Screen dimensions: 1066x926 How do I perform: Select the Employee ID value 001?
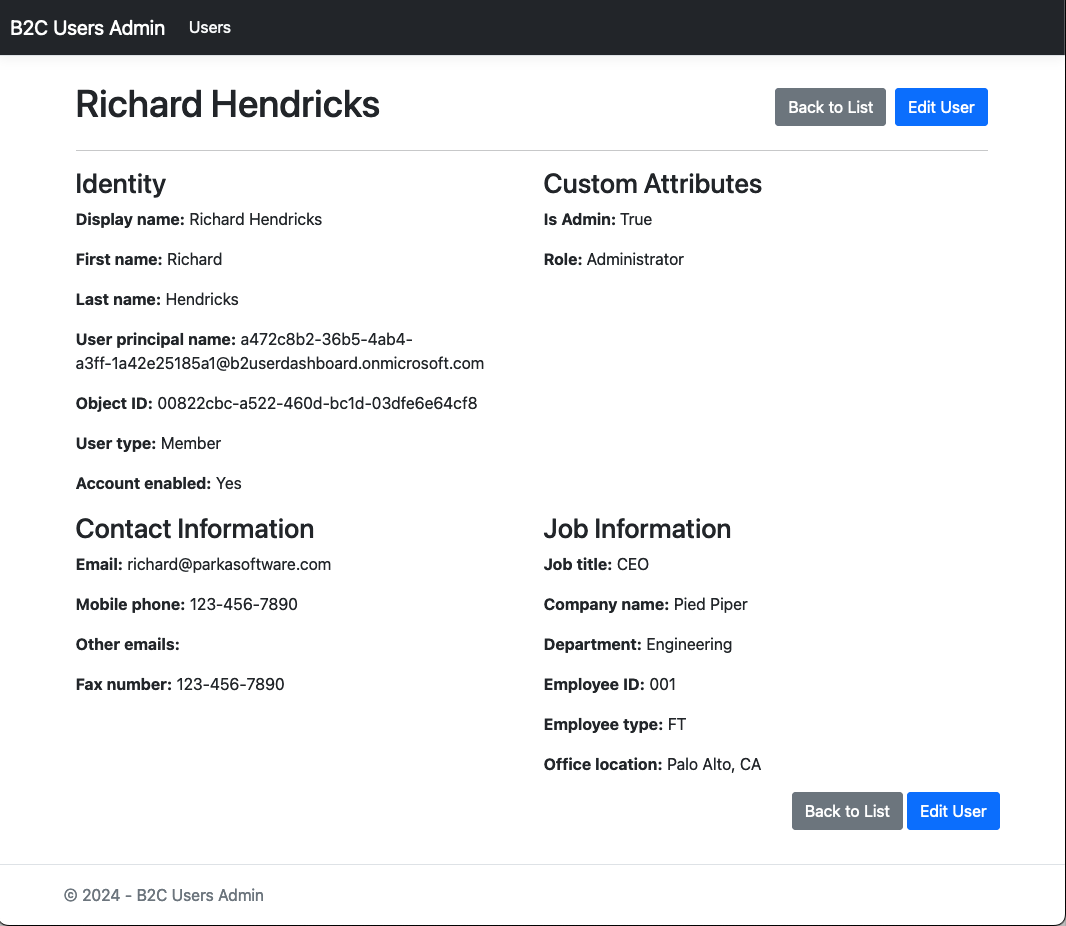pos(663,685)
